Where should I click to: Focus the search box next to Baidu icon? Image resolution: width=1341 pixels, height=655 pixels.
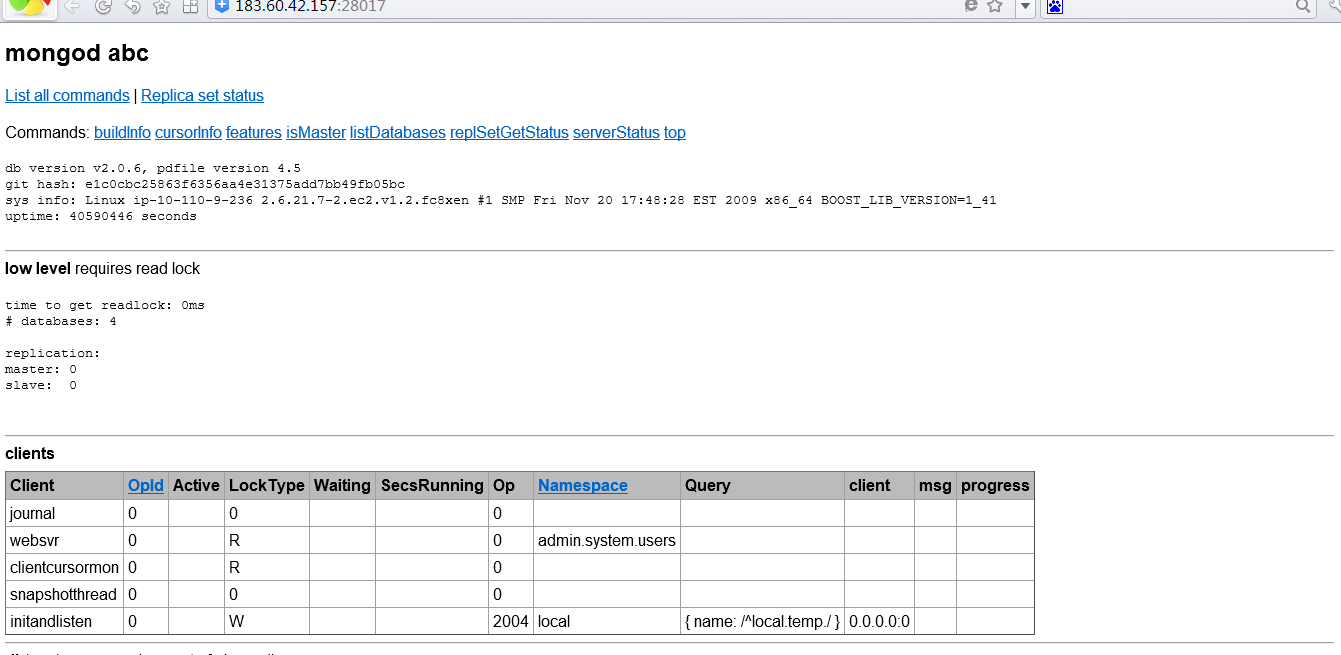pos(1178,6)
